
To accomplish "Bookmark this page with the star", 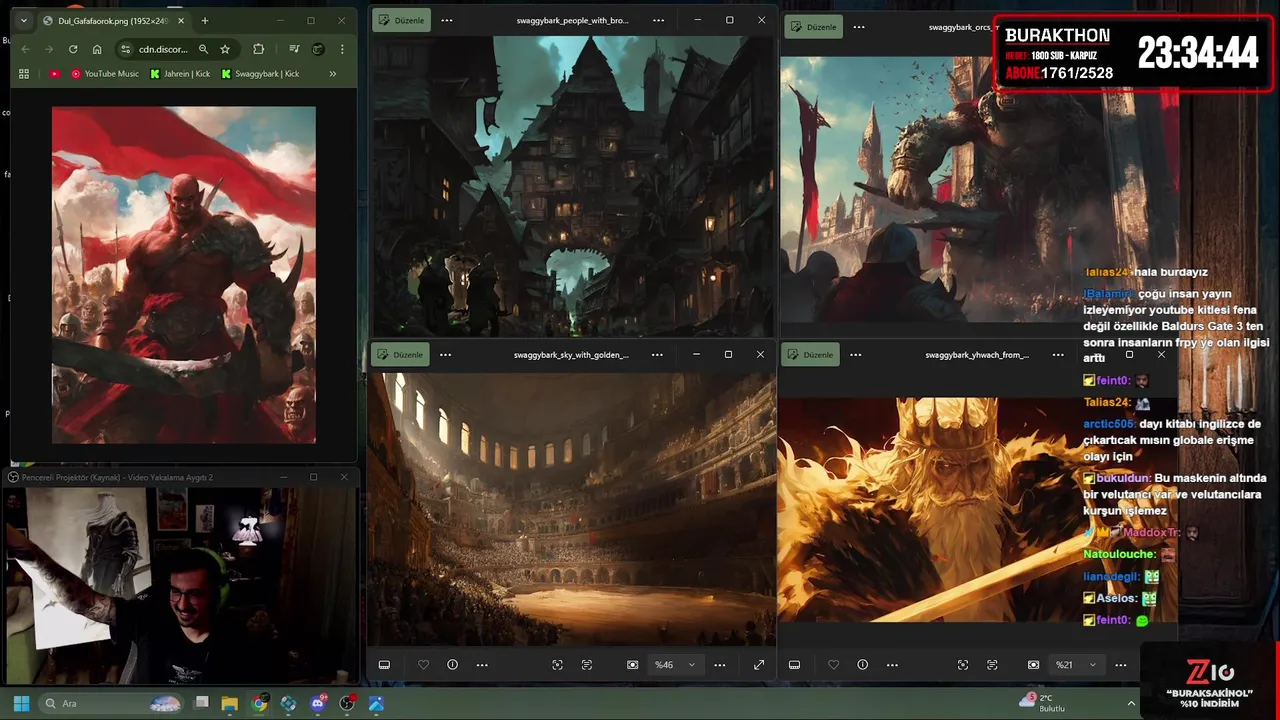I will 225,49.
